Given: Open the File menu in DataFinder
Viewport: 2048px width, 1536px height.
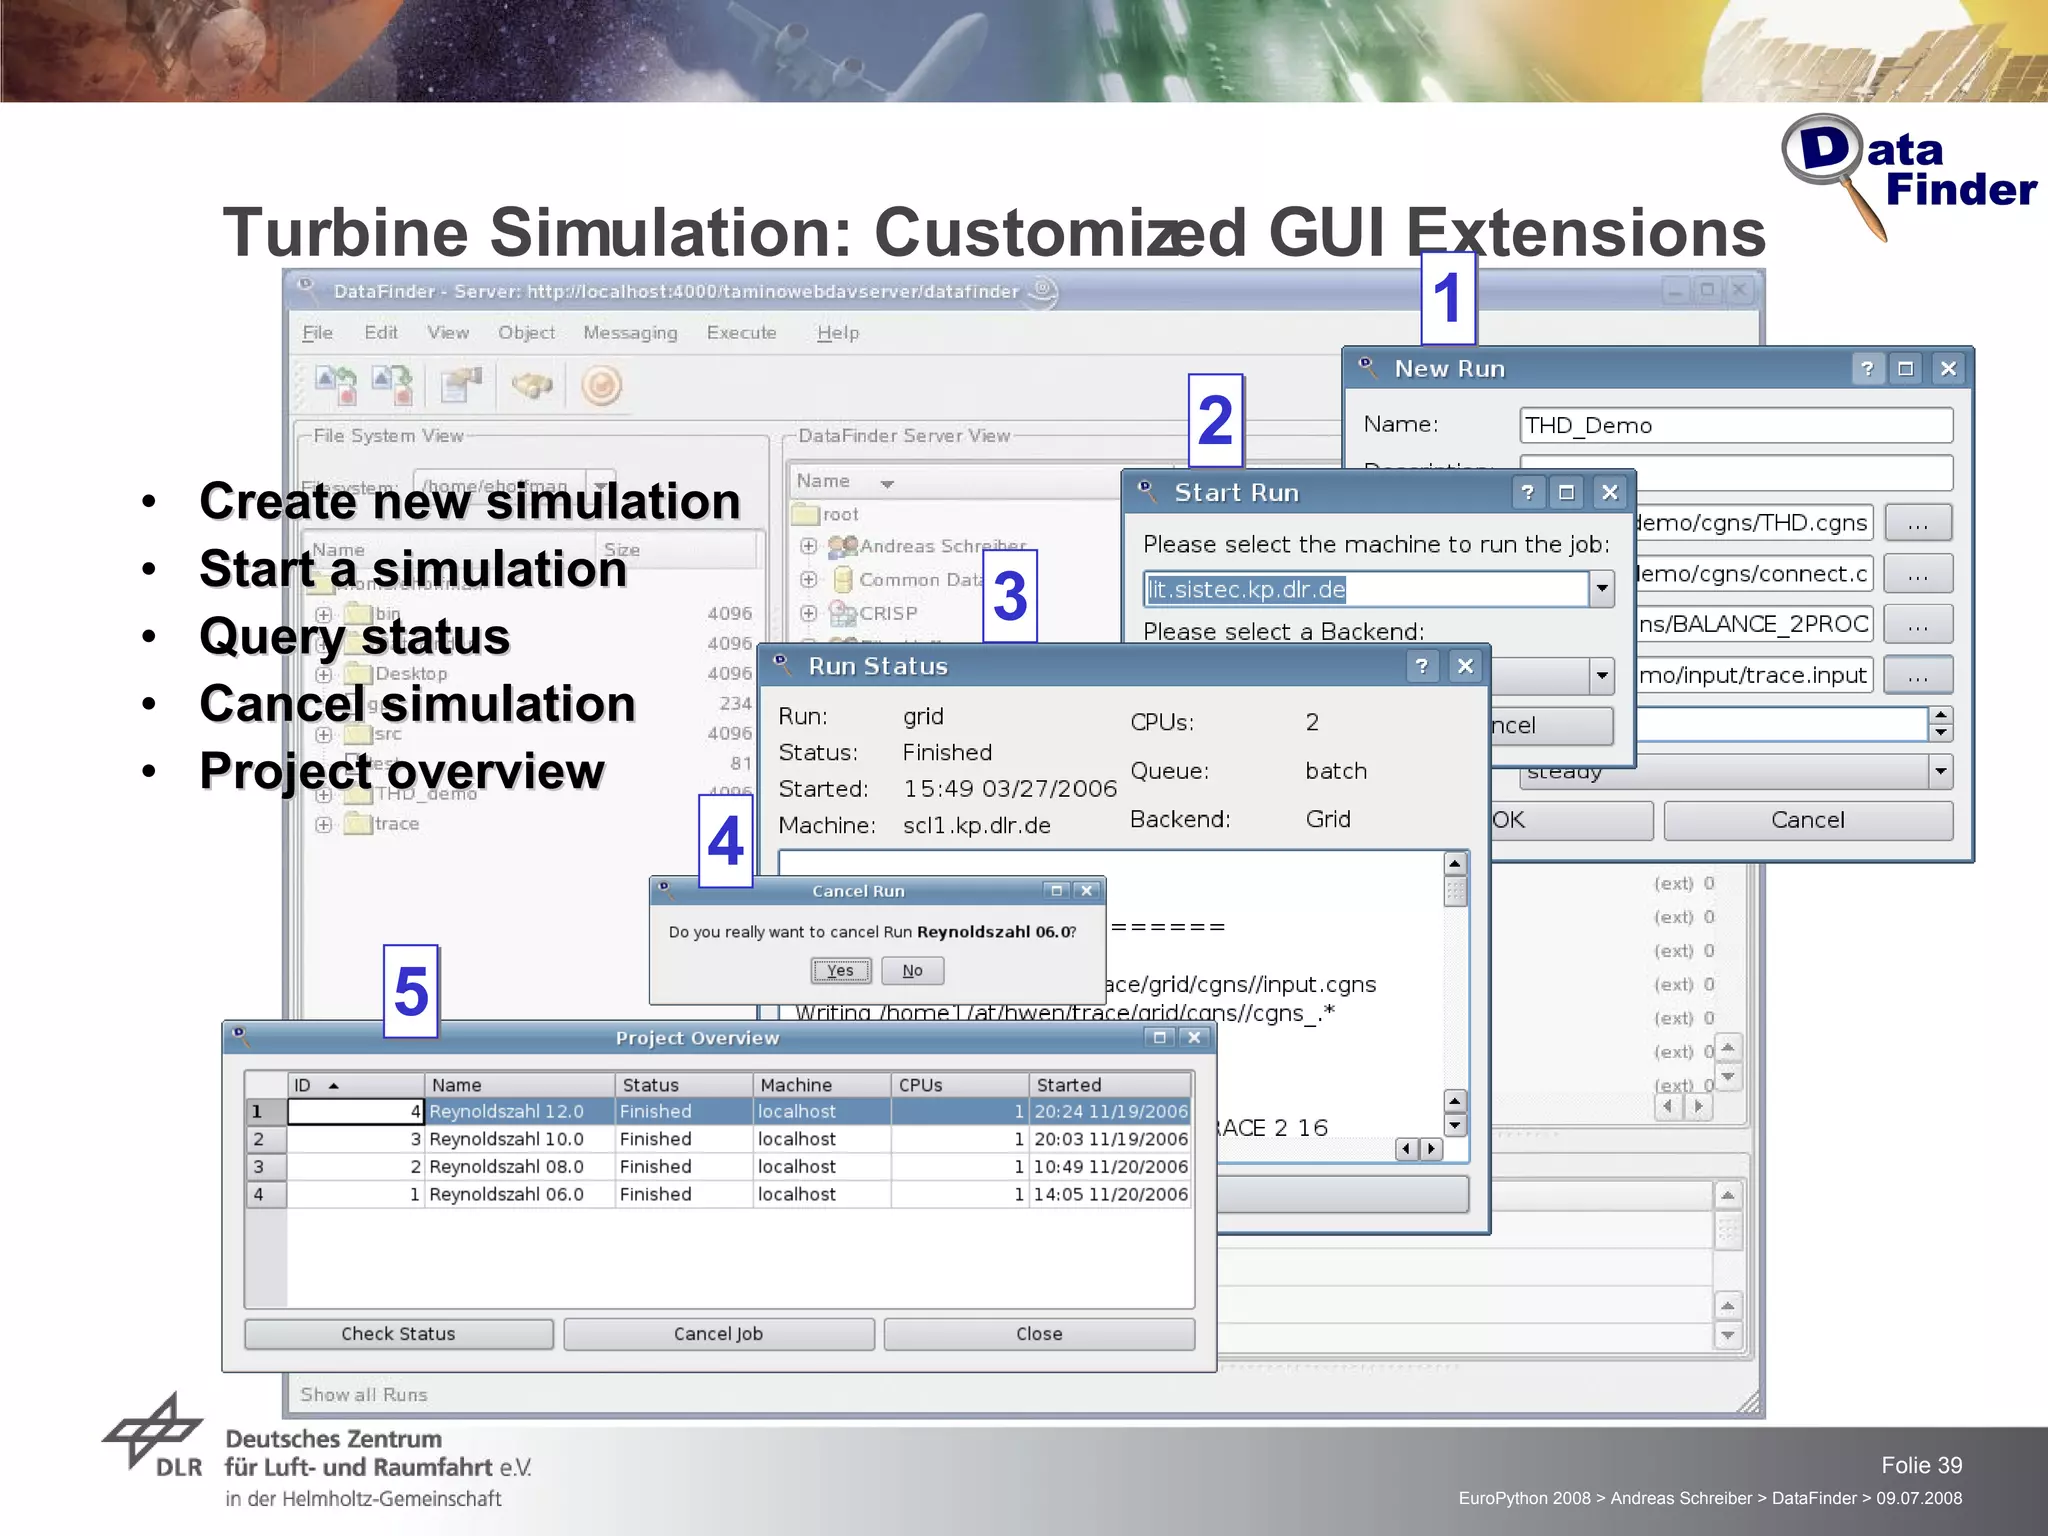Looking at the screenshot, I should point(317,333).
